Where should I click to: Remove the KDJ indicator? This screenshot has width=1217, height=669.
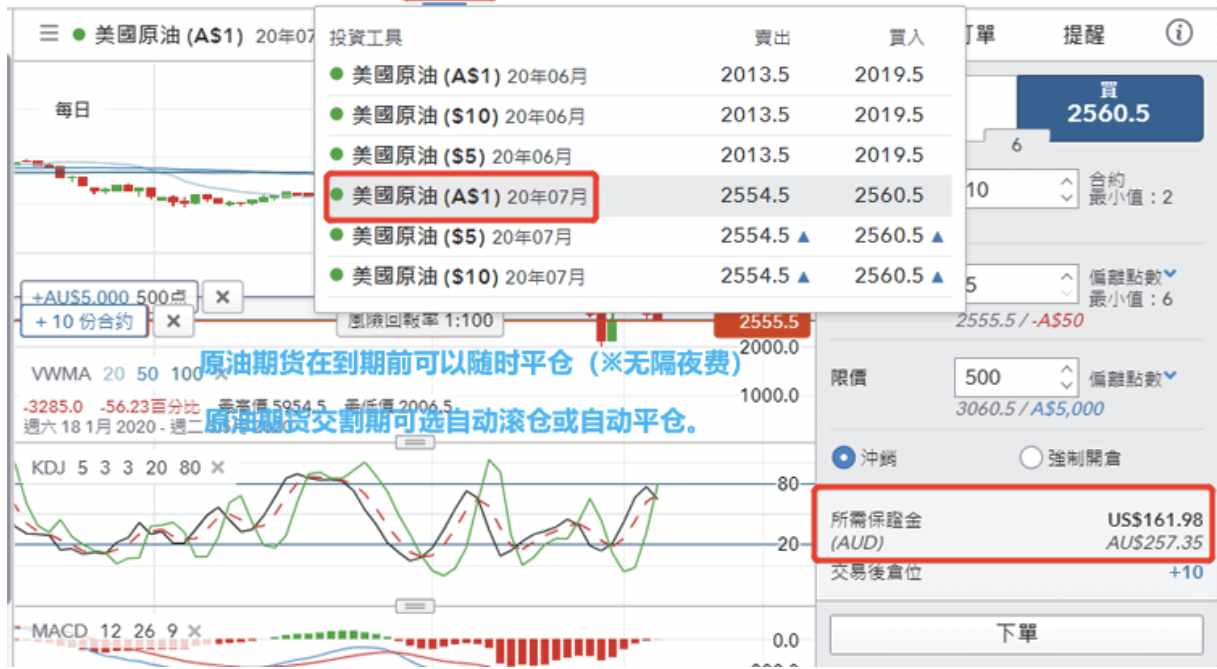pyautogui.click(x=218, y=467)
